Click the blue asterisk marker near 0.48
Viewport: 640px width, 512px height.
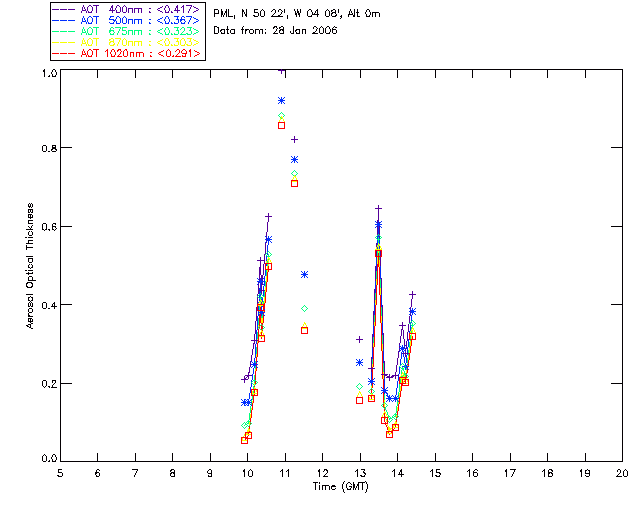coord(304,275)
